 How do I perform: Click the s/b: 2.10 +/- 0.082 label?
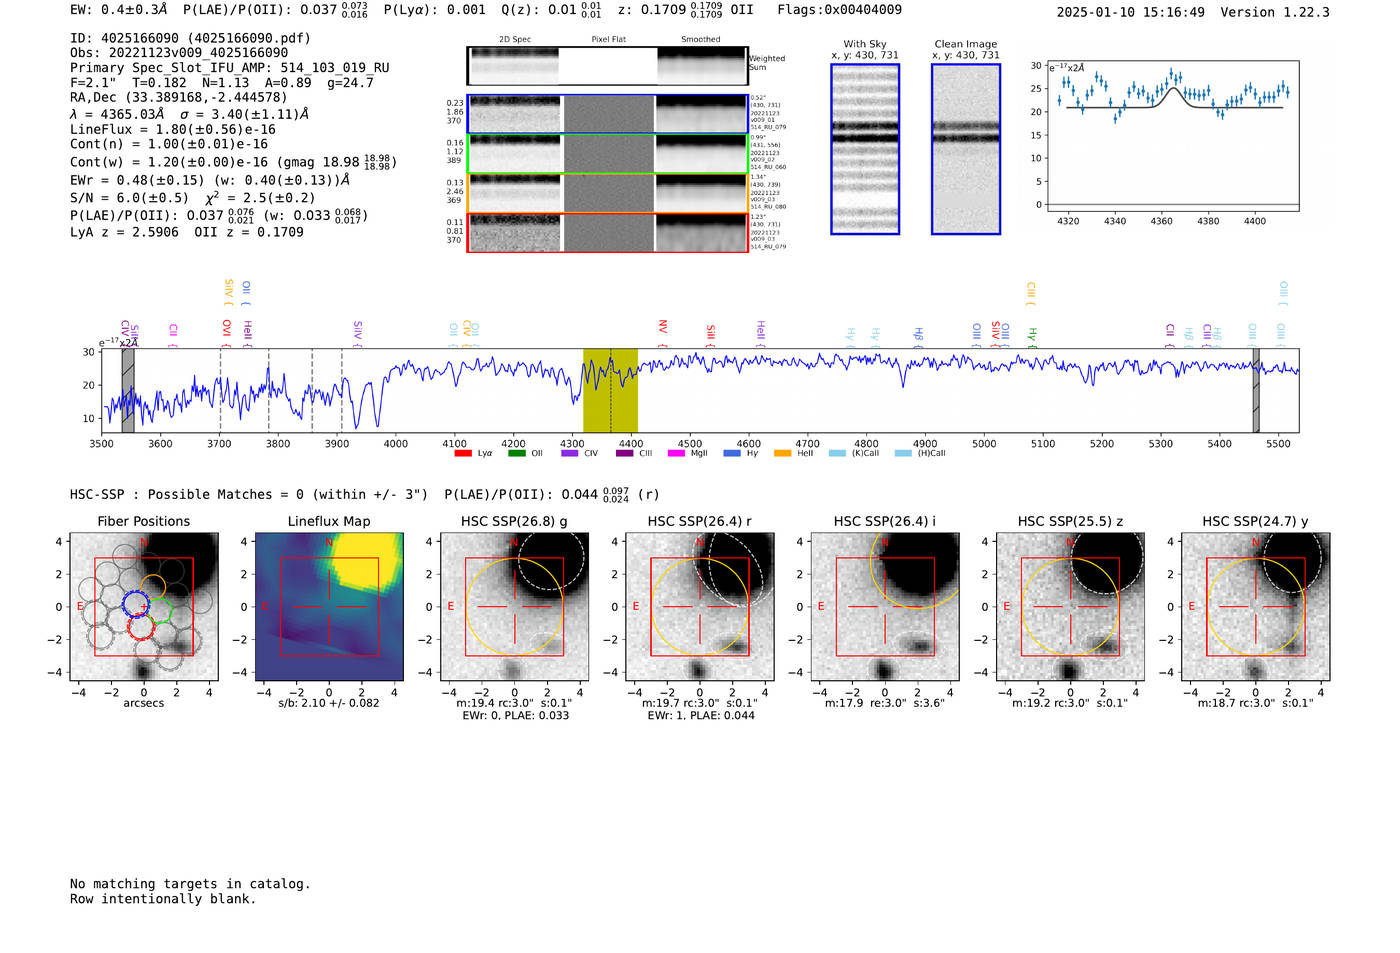click(329, 703)
